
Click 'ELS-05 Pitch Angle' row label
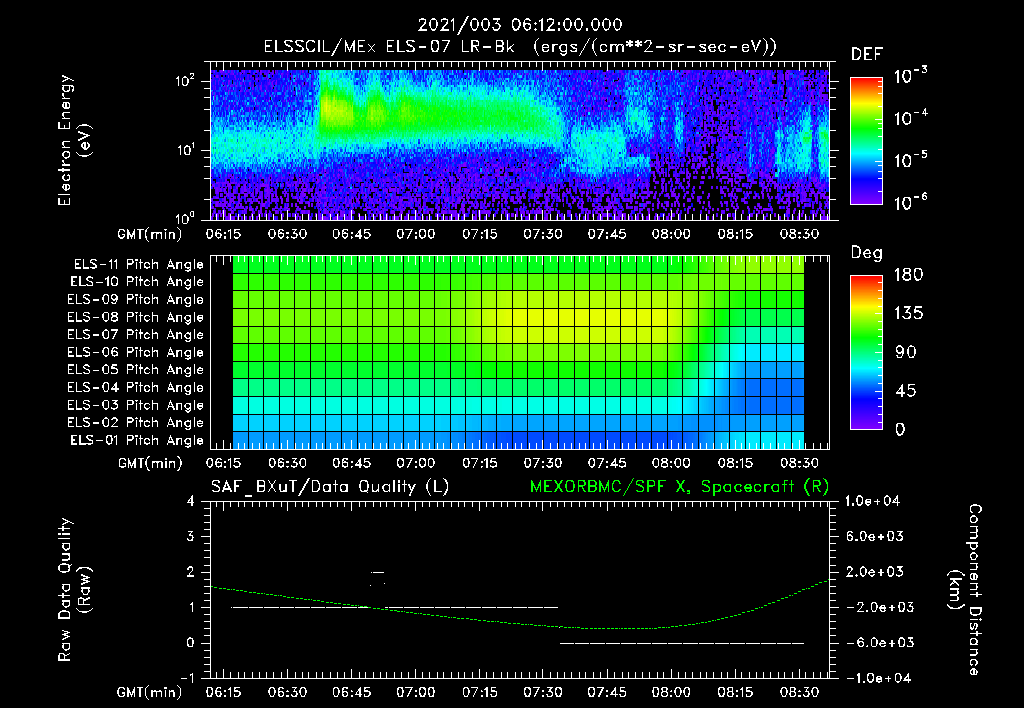(x=136, y=370)
